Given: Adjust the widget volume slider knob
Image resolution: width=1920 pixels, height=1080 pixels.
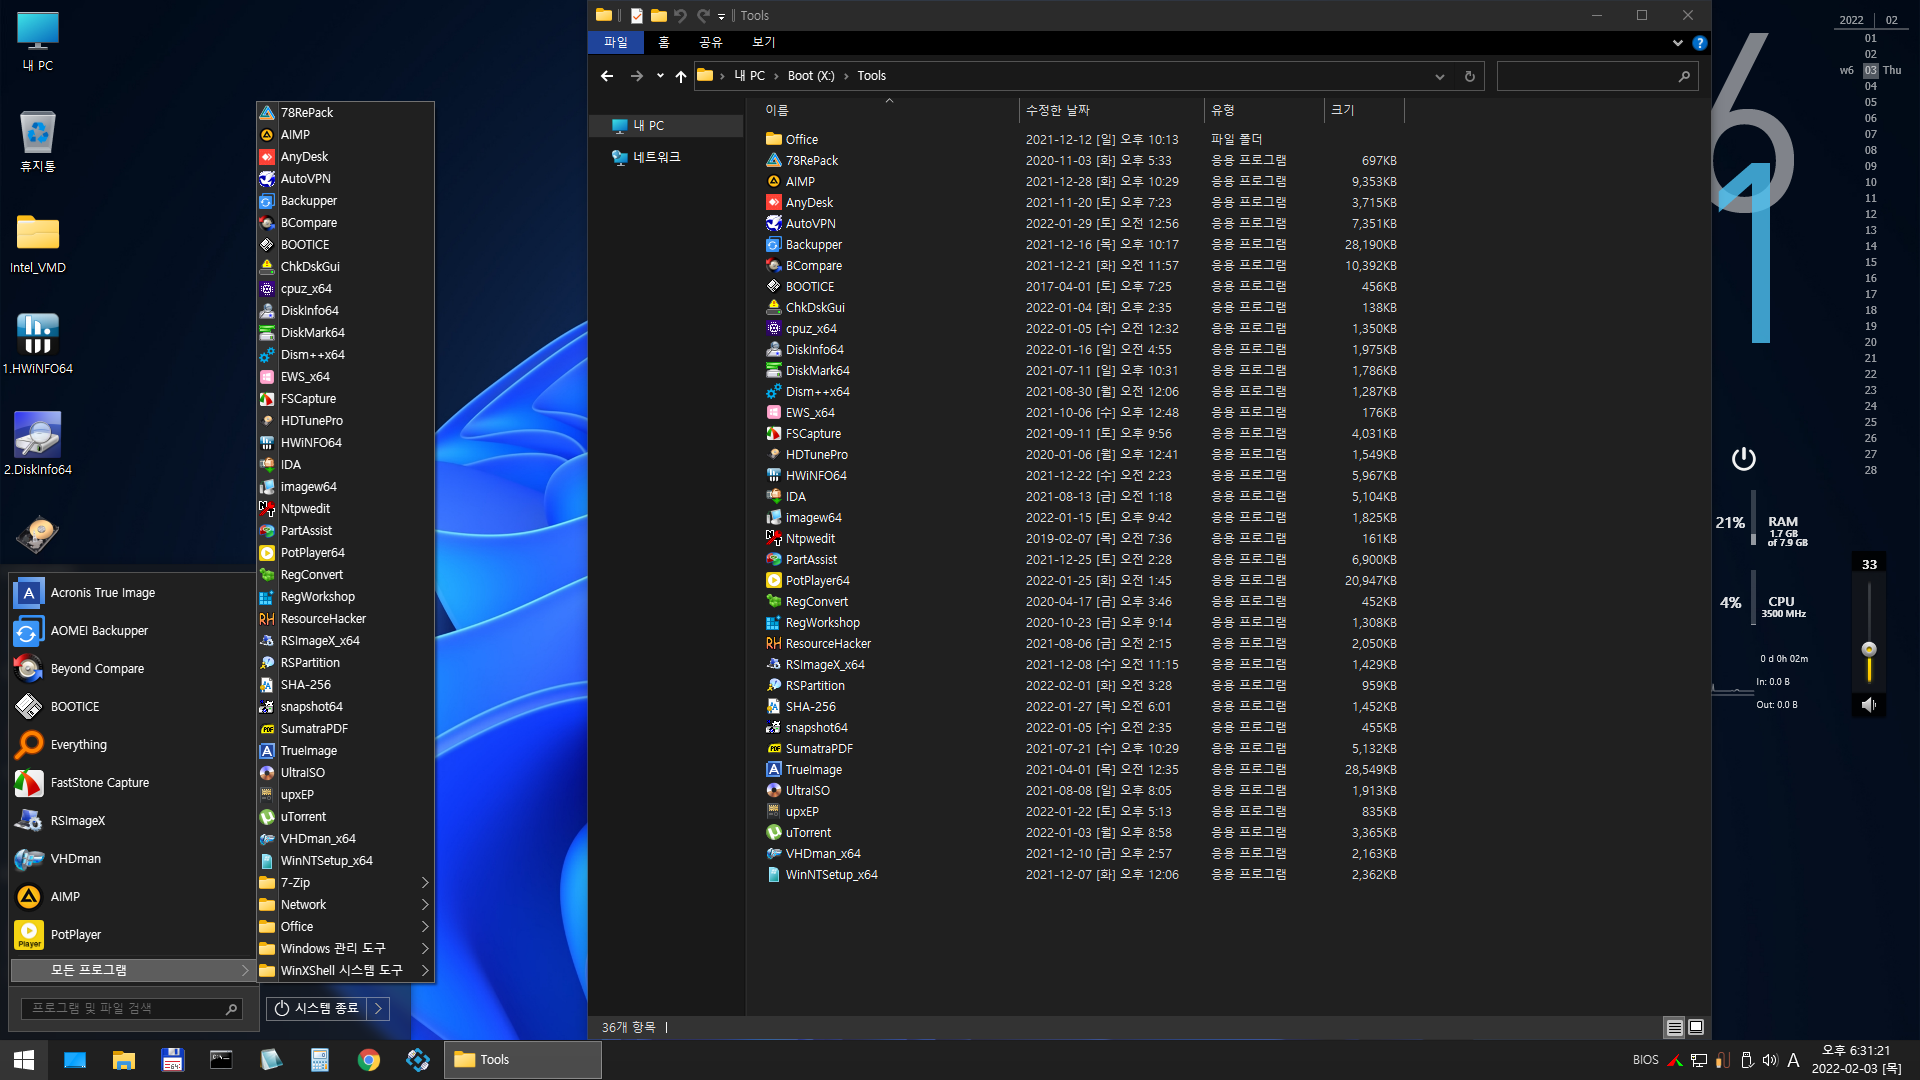Looking at the screenshot, I should point(1869,649).
